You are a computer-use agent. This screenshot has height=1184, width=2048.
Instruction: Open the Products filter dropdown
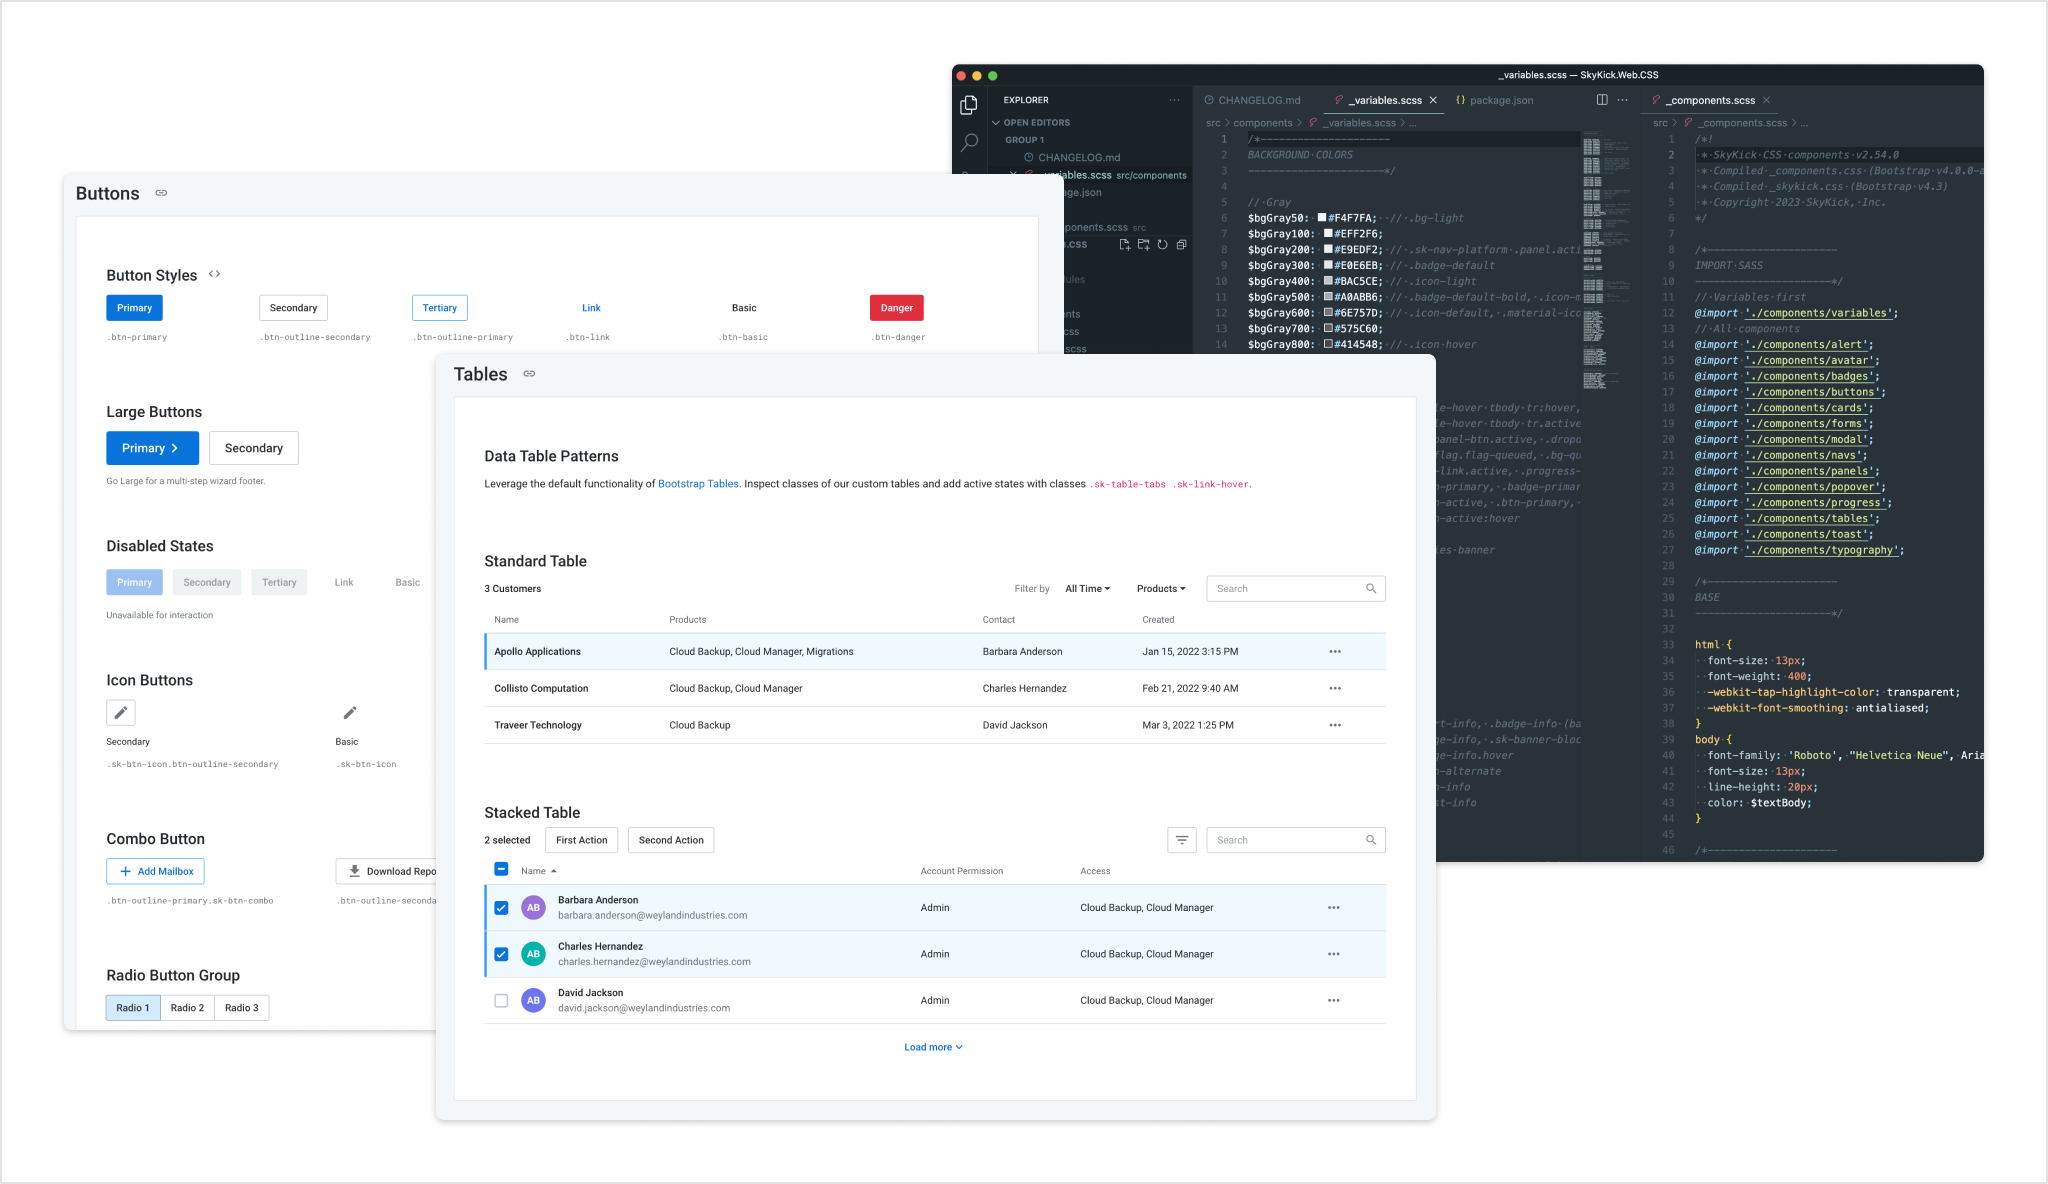(1160, 588)
